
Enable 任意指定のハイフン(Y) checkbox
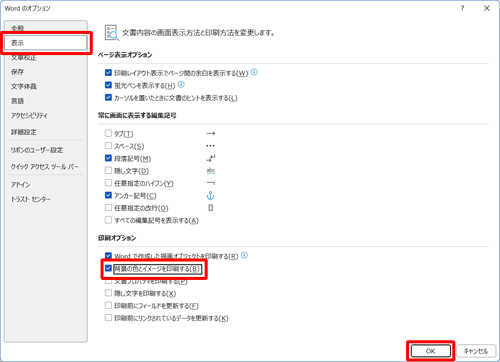(x=108, y=183)
